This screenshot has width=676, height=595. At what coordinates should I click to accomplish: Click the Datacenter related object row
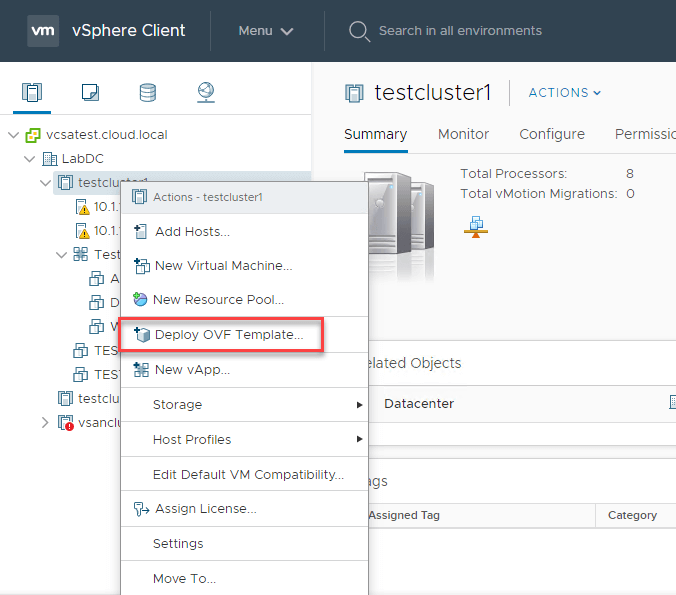click(522, 404)
